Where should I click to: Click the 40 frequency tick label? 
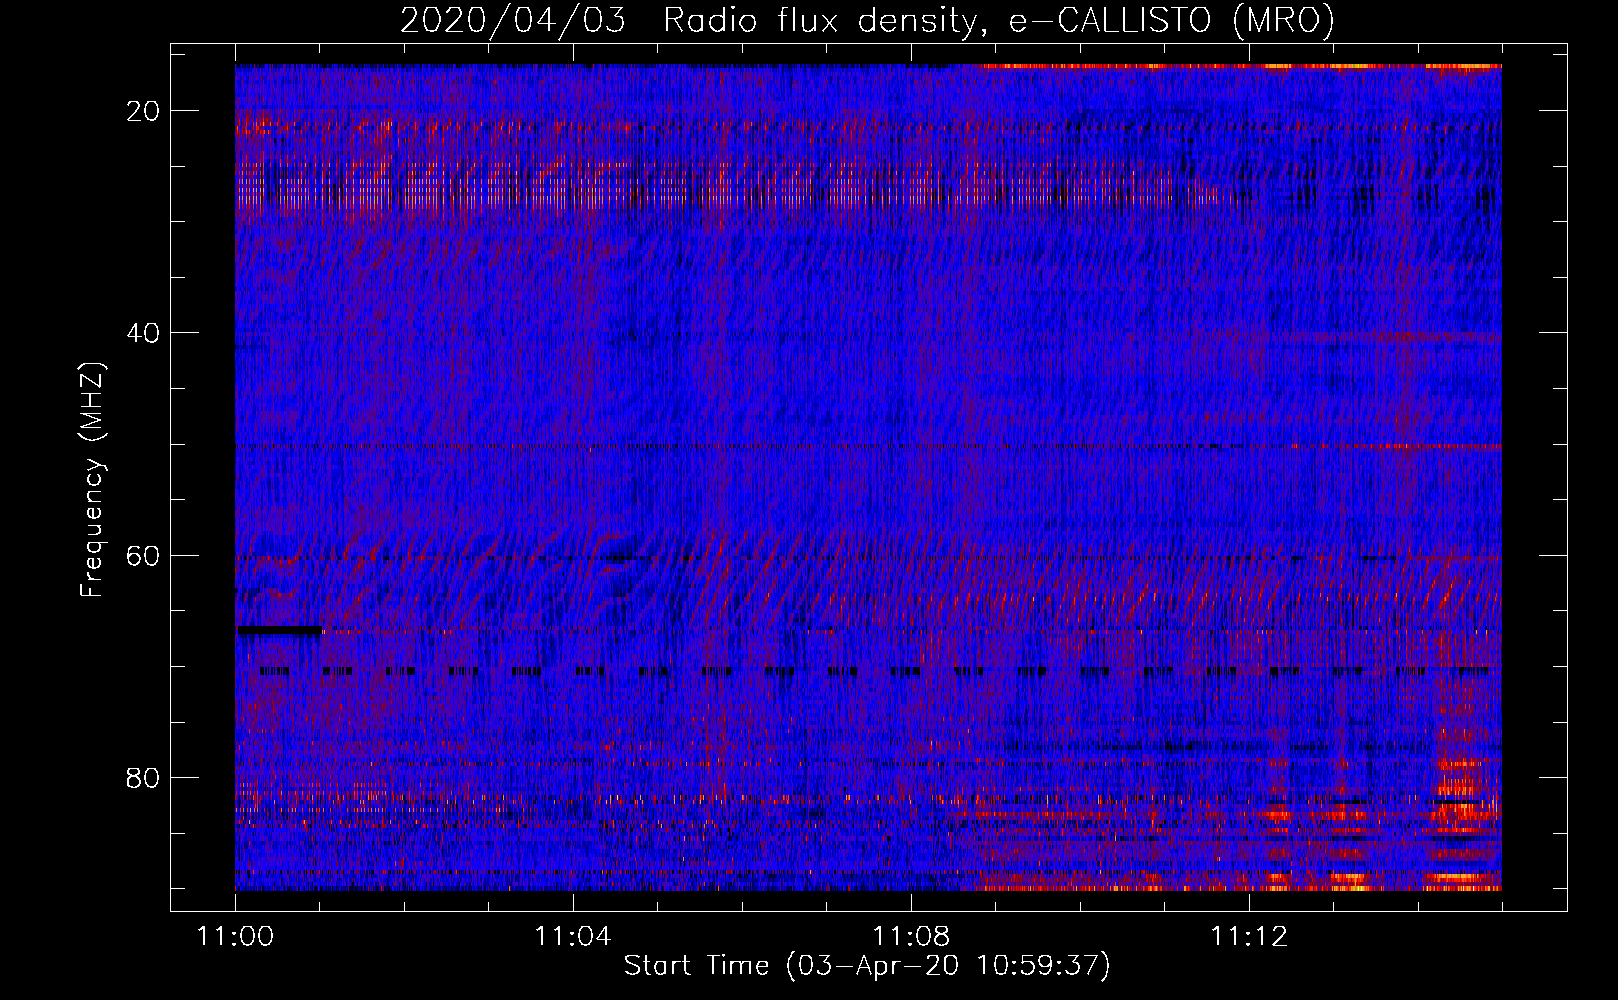tap(144, 332)
